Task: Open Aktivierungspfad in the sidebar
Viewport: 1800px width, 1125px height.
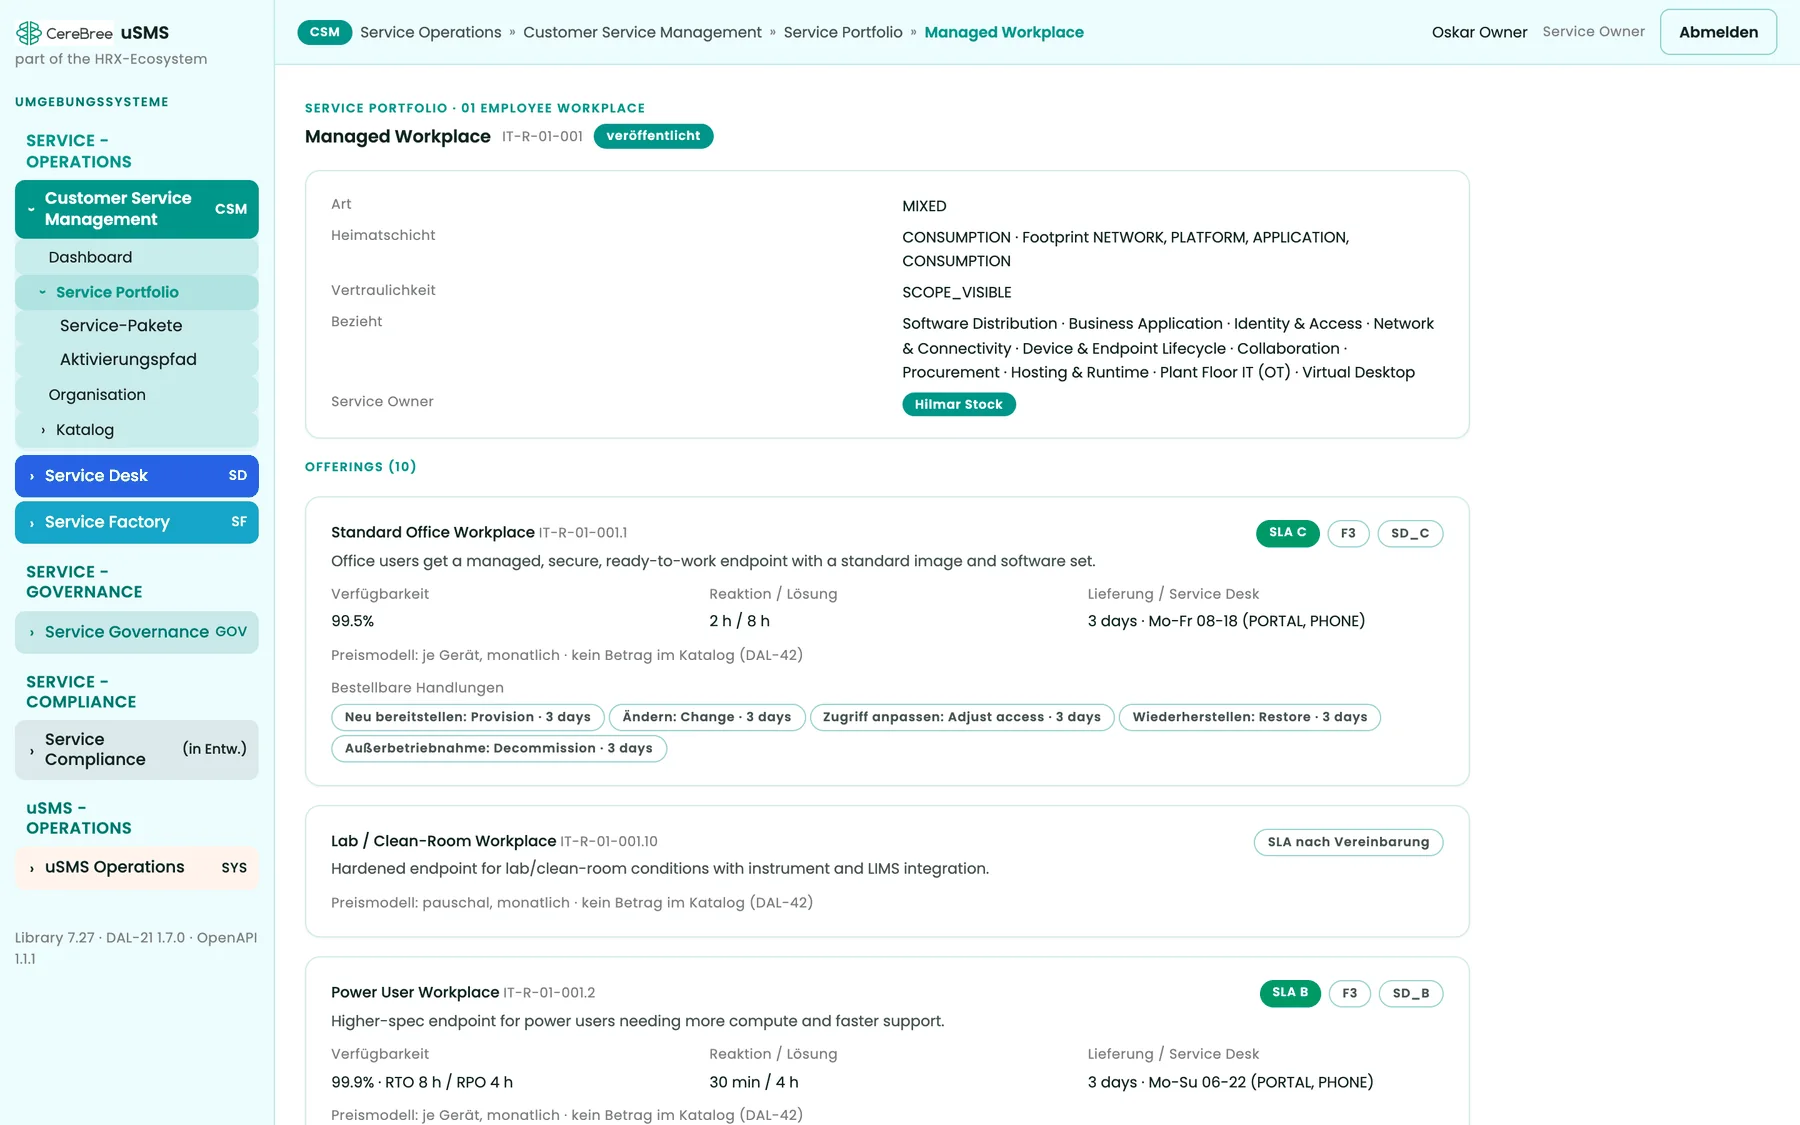Action: (x=137, y=360)
